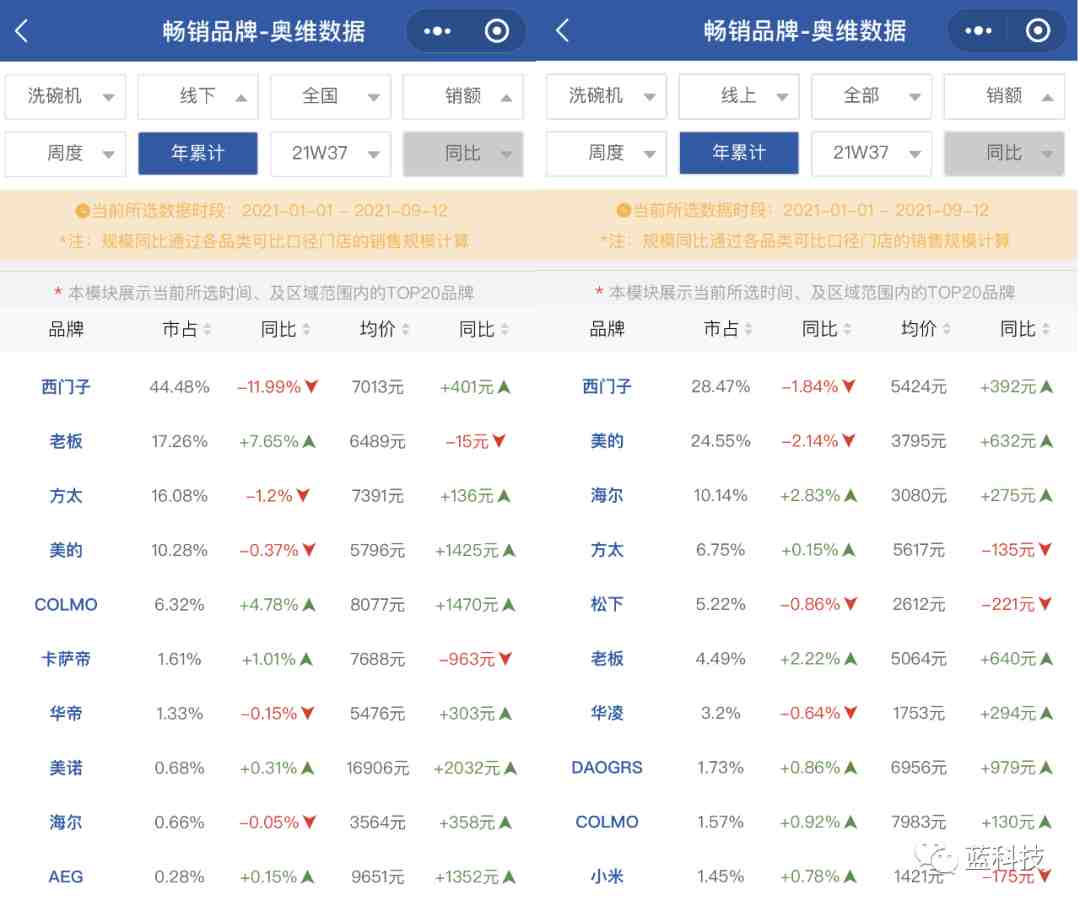Open DAOGRS brand link

pyautogui.click(x=607, y=768)
